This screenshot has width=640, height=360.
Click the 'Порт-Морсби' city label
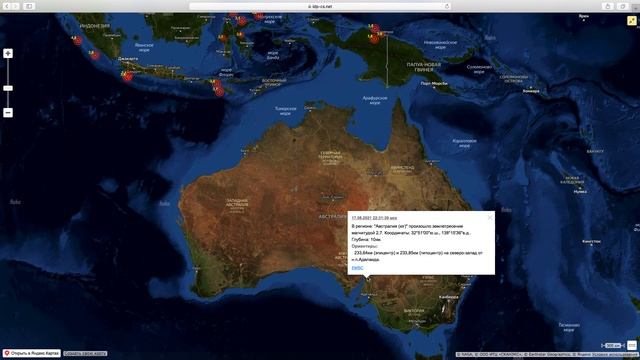pyautogui.click(x=434, y=83)
